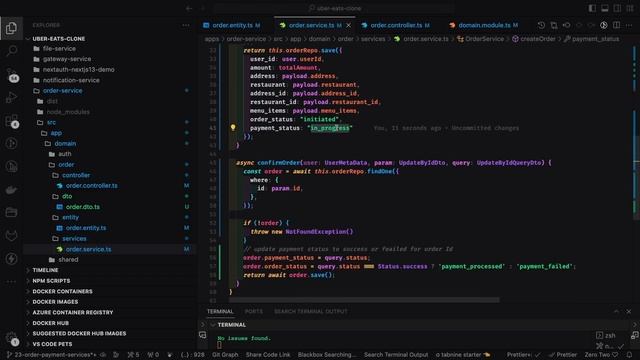Click Search Terminal Output status item
Screen dimensions: 640x360
[396, 355]
